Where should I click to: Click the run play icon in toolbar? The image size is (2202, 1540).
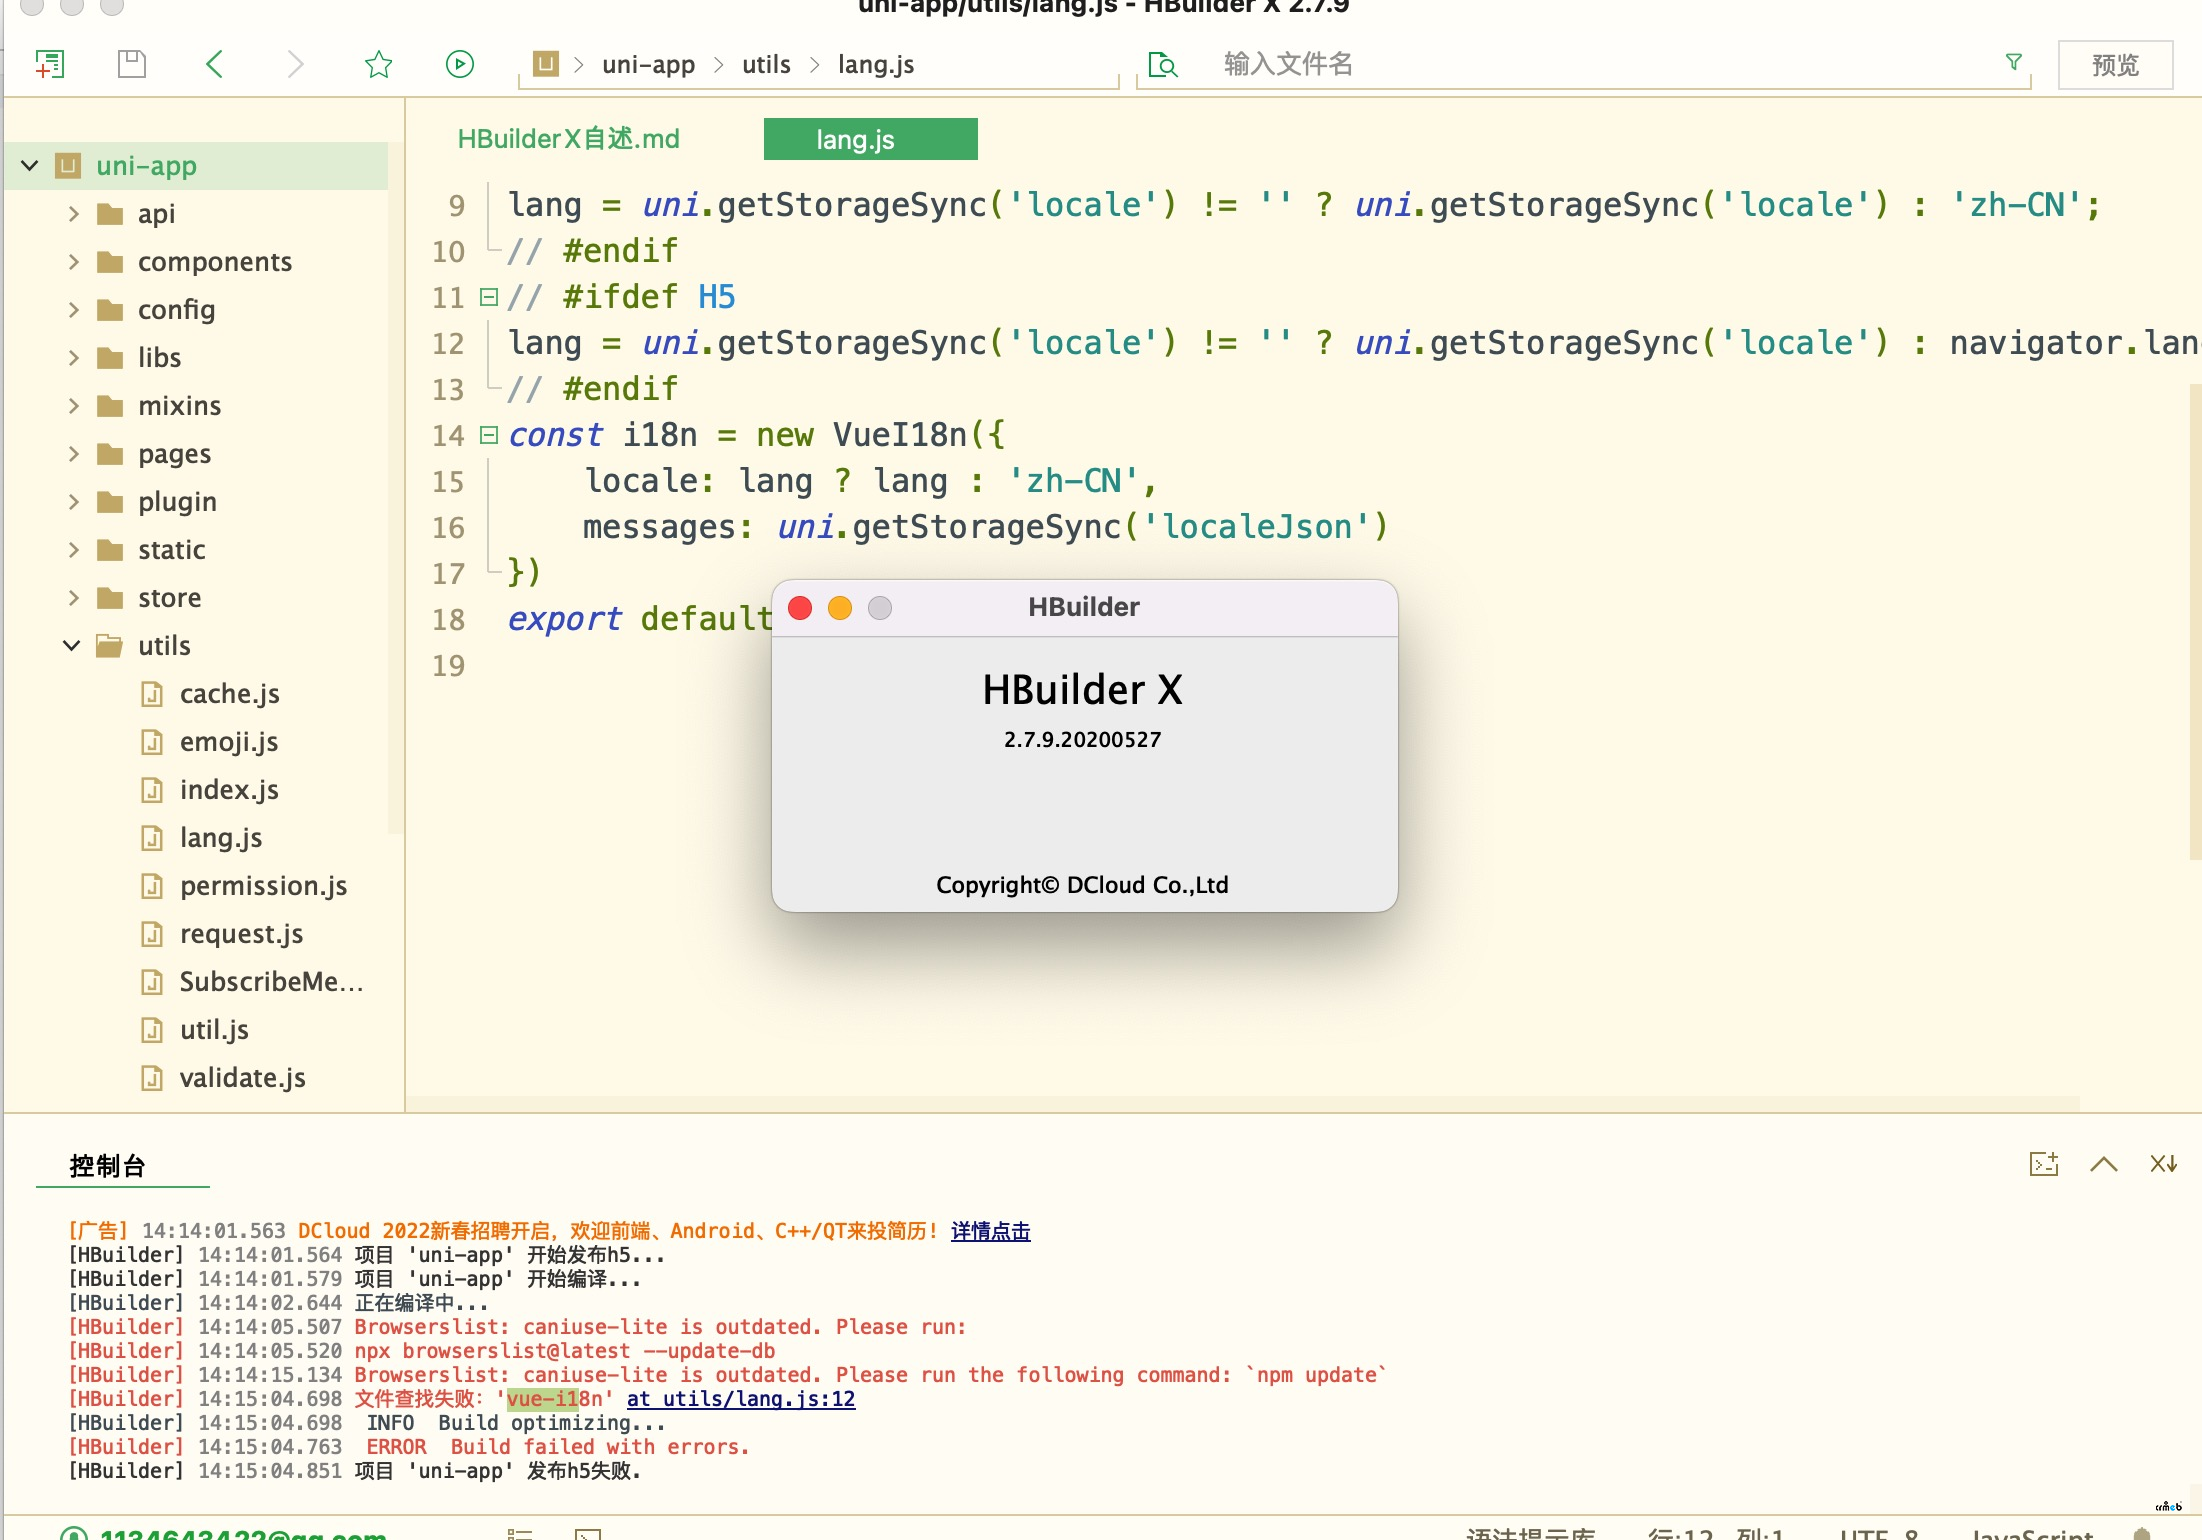tap(460, 64)
